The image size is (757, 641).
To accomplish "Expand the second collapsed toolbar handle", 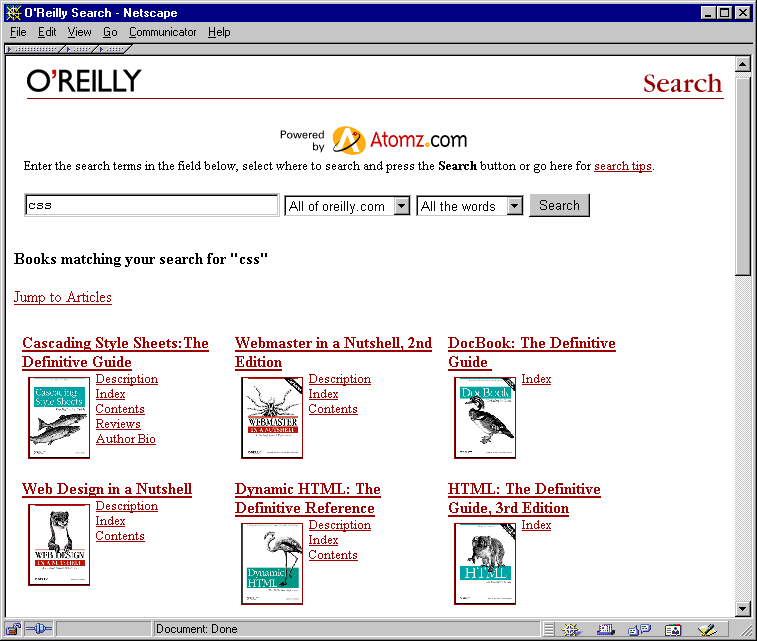I will [x=80, y=49].
